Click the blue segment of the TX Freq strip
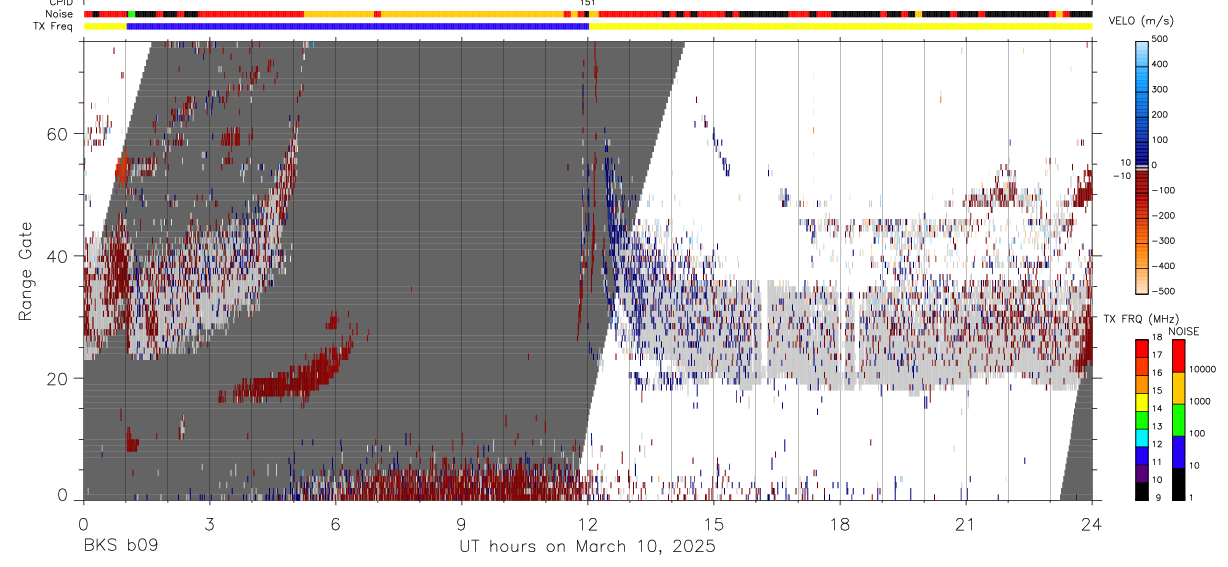Screen dimensions: 1228x567 pyautogui.click(x=358, y=26)
